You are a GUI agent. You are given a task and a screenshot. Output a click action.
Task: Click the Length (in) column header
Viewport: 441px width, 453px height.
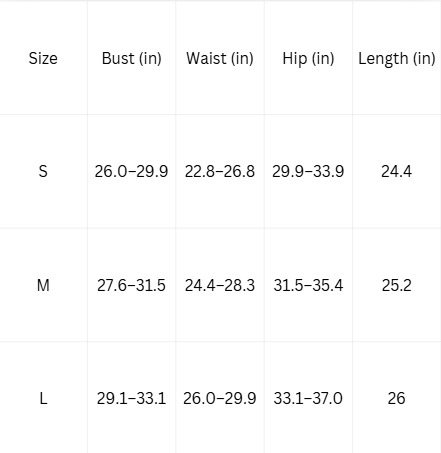tap(397, 58)
